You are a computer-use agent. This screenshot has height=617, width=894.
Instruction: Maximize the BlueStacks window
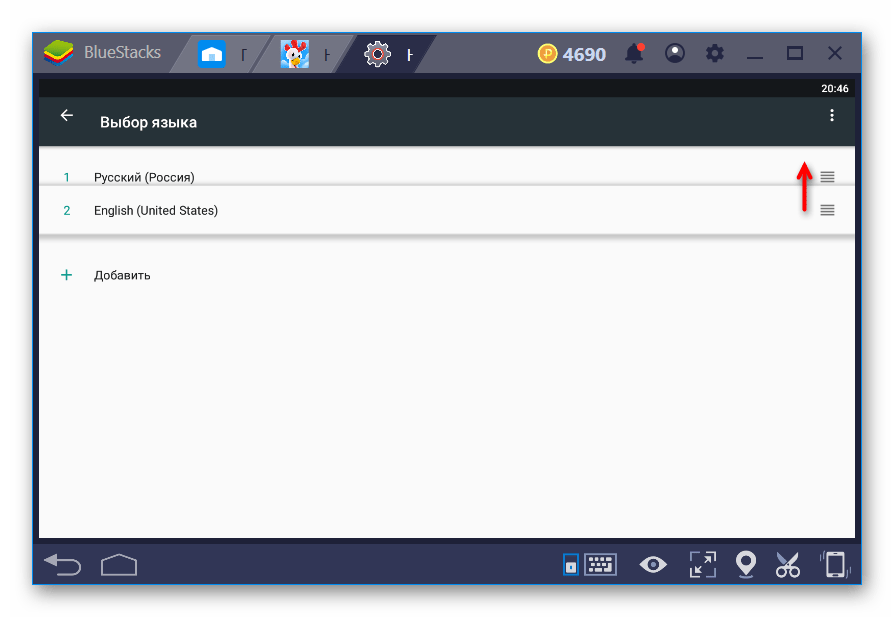[x=795, y=54]
